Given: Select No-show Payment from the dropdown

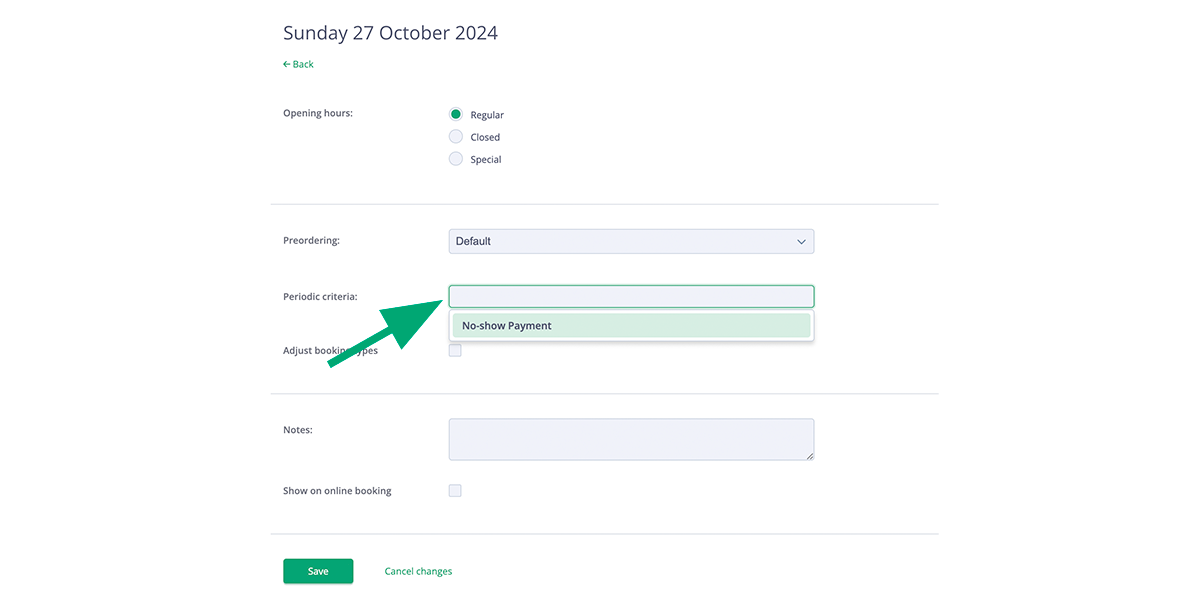Looking at the screenshot, I should pyautogui.click(x=630, y=325).
